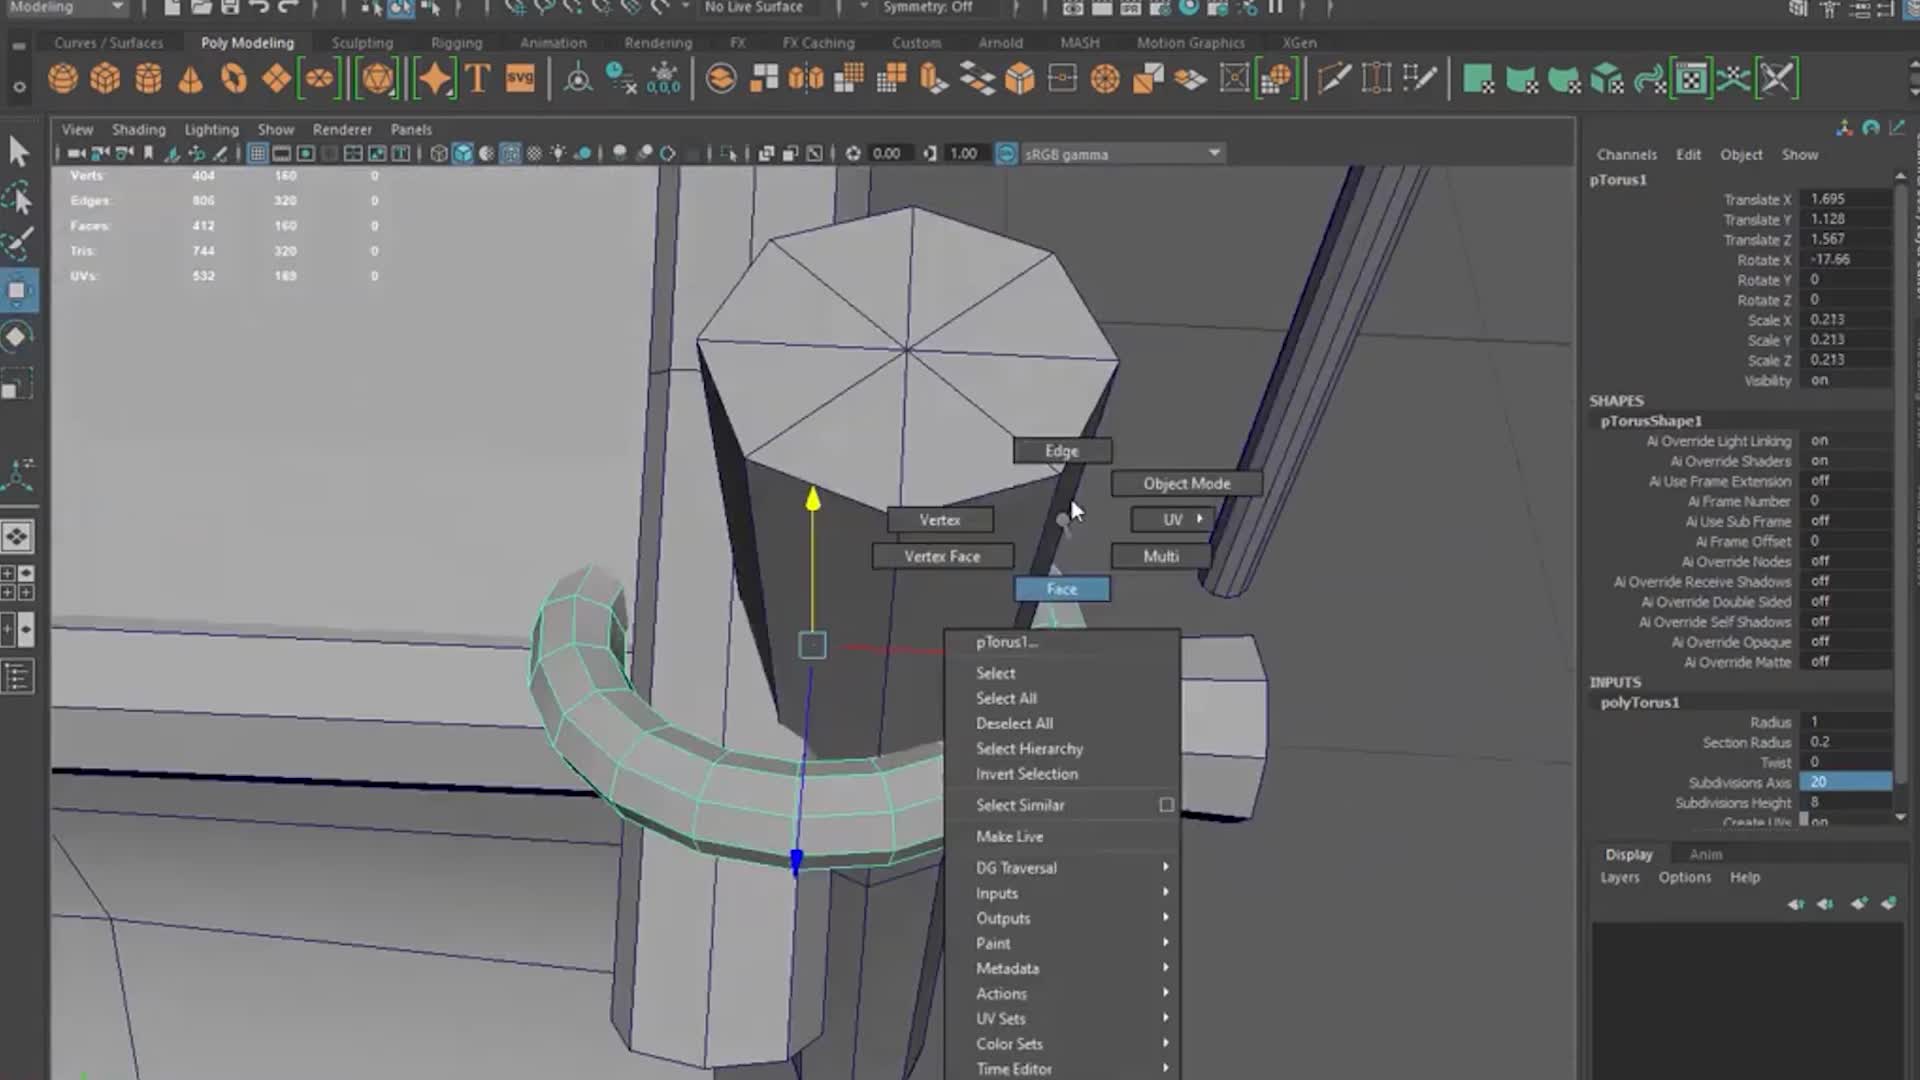The image size is (1920, 1080).
Task: Check the Select Similar option box
Action: (1166, 805)
